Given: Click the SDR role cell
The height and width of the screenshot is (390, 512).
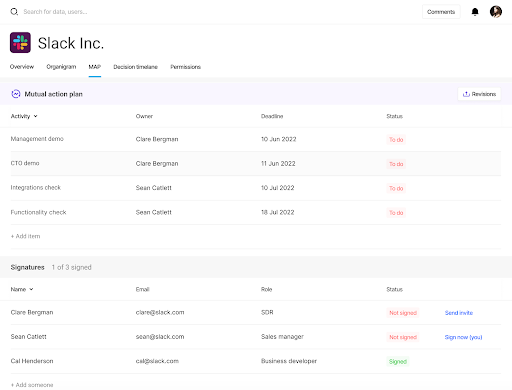Looking at the screenshot, I should point(267,312).
